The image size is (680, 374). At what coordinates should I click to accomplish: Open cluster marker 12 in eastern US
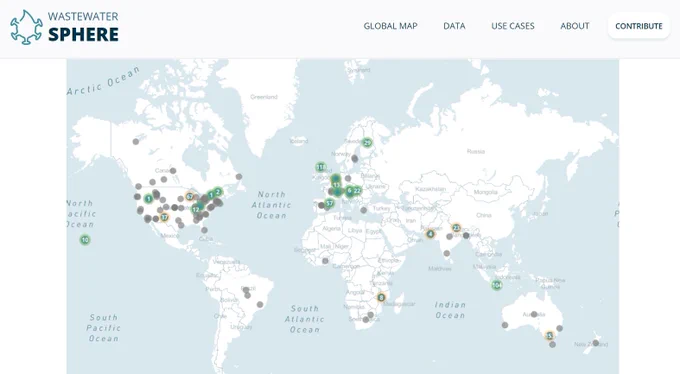196,210
